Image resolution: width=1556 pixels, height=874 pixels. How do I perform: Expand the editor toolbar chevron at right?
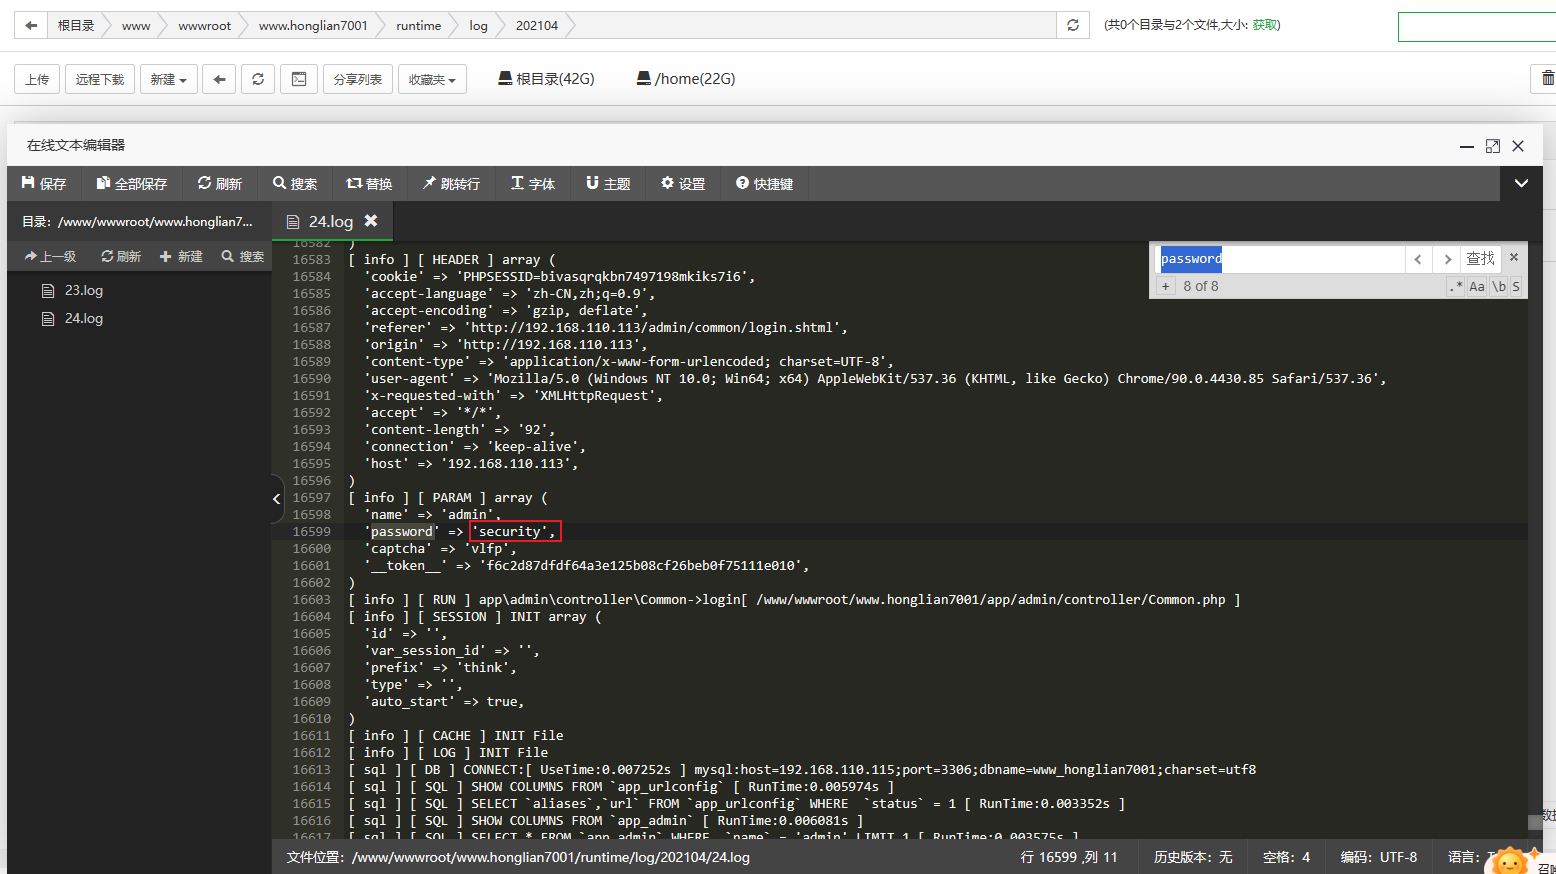pos(1521,183)
